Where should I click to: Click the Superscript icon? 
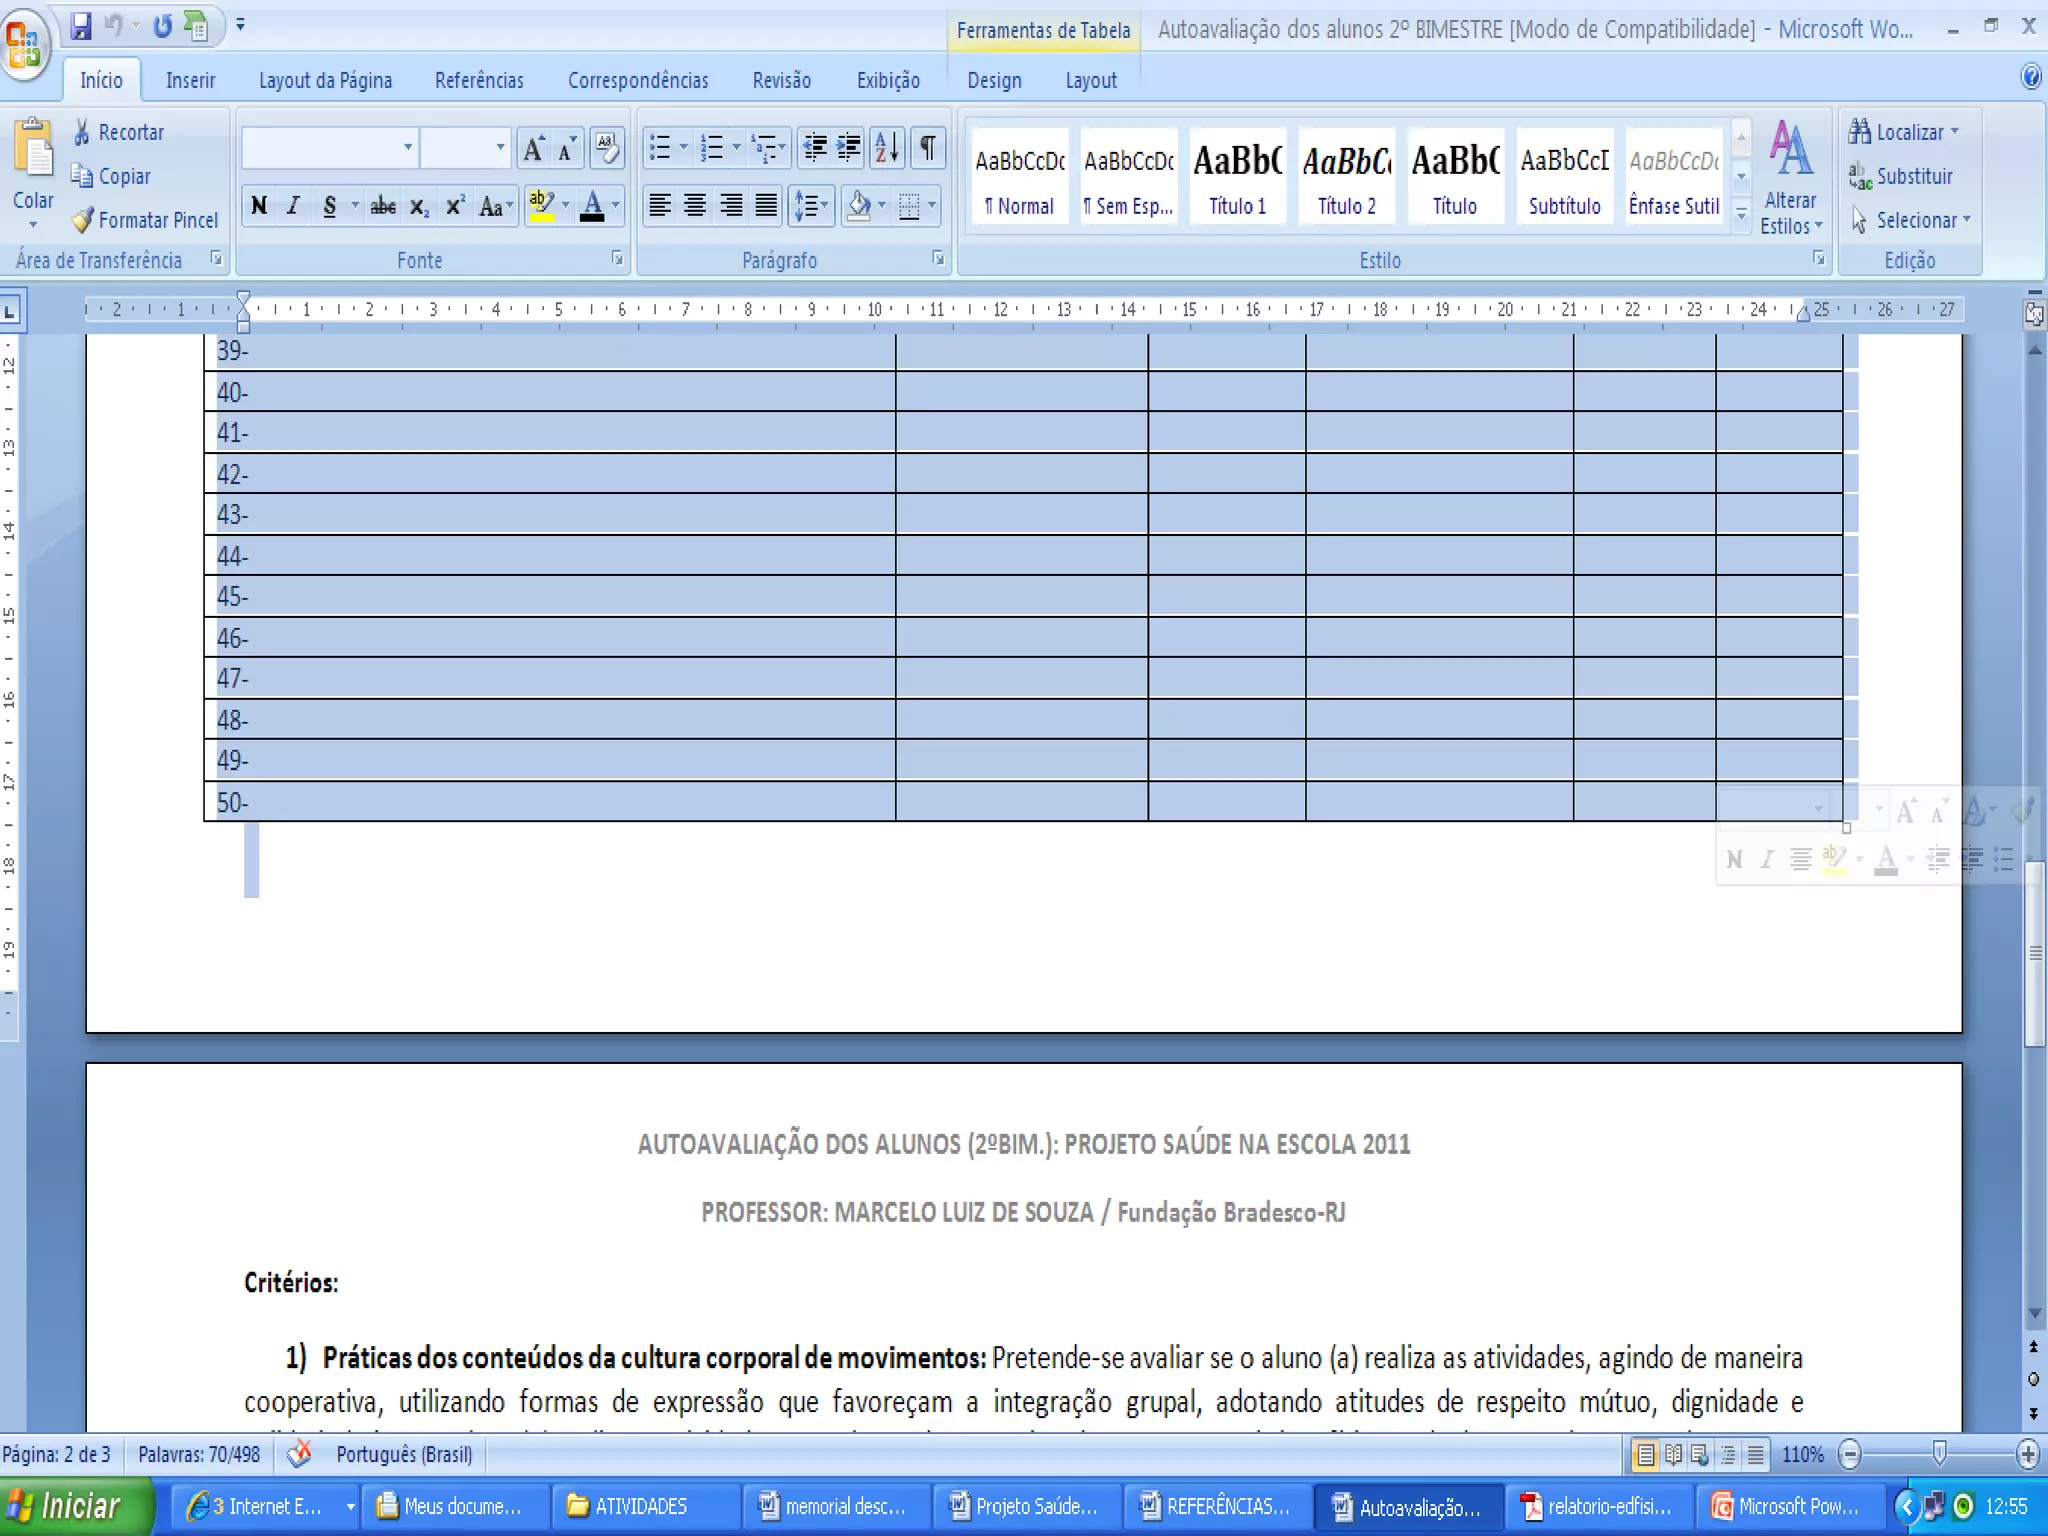click(455, 206)
